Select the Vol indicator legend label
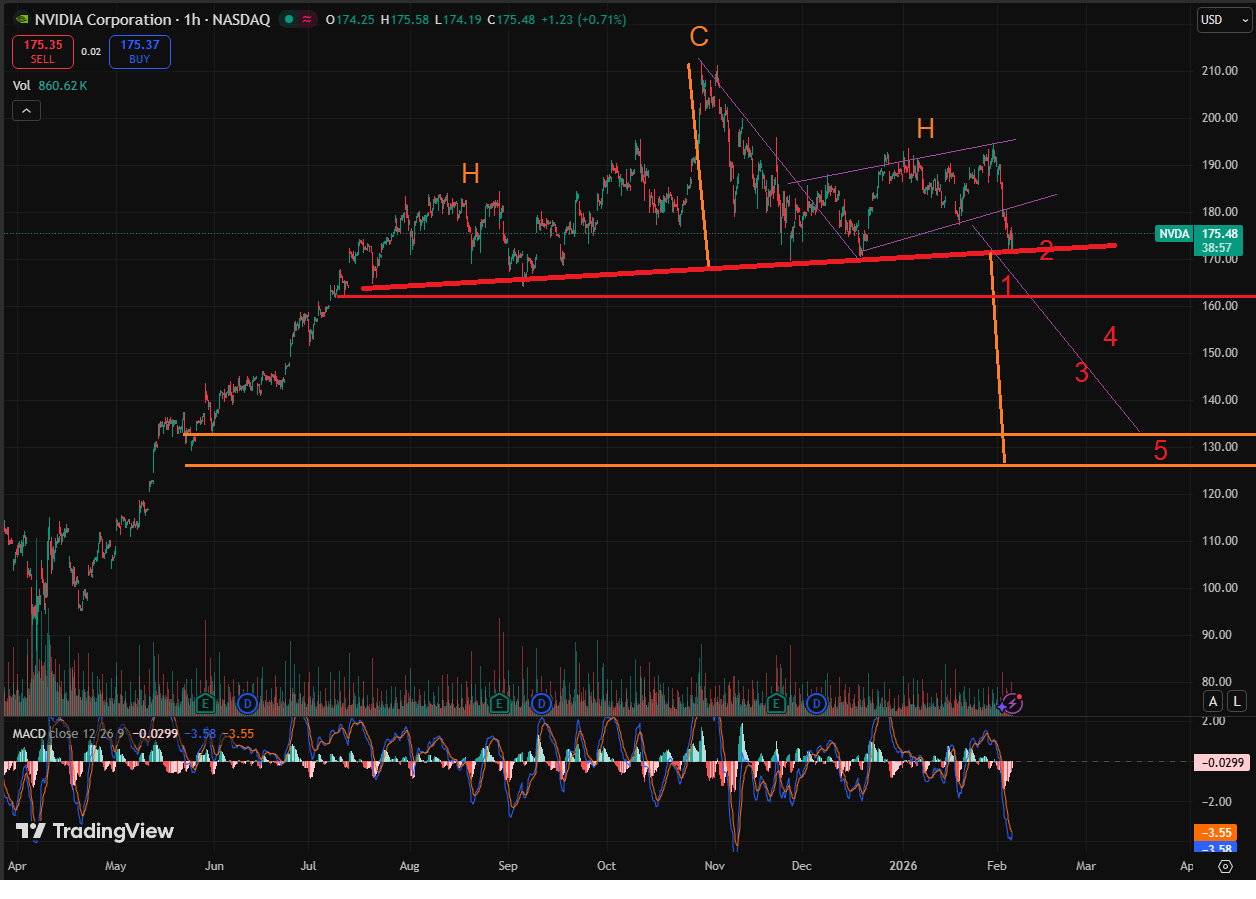The height and width of the screenshot is (899, 1256). pyautogui.click(x=22, y=86)
